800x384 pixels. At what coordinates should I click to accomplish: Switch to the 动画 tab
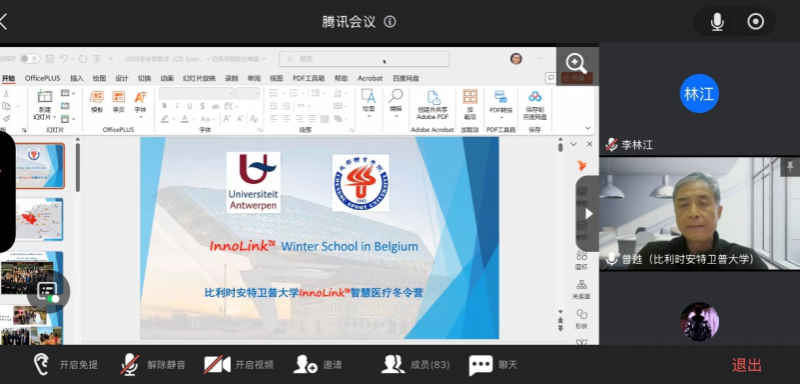pyautogui.click(x=167, y=78)
